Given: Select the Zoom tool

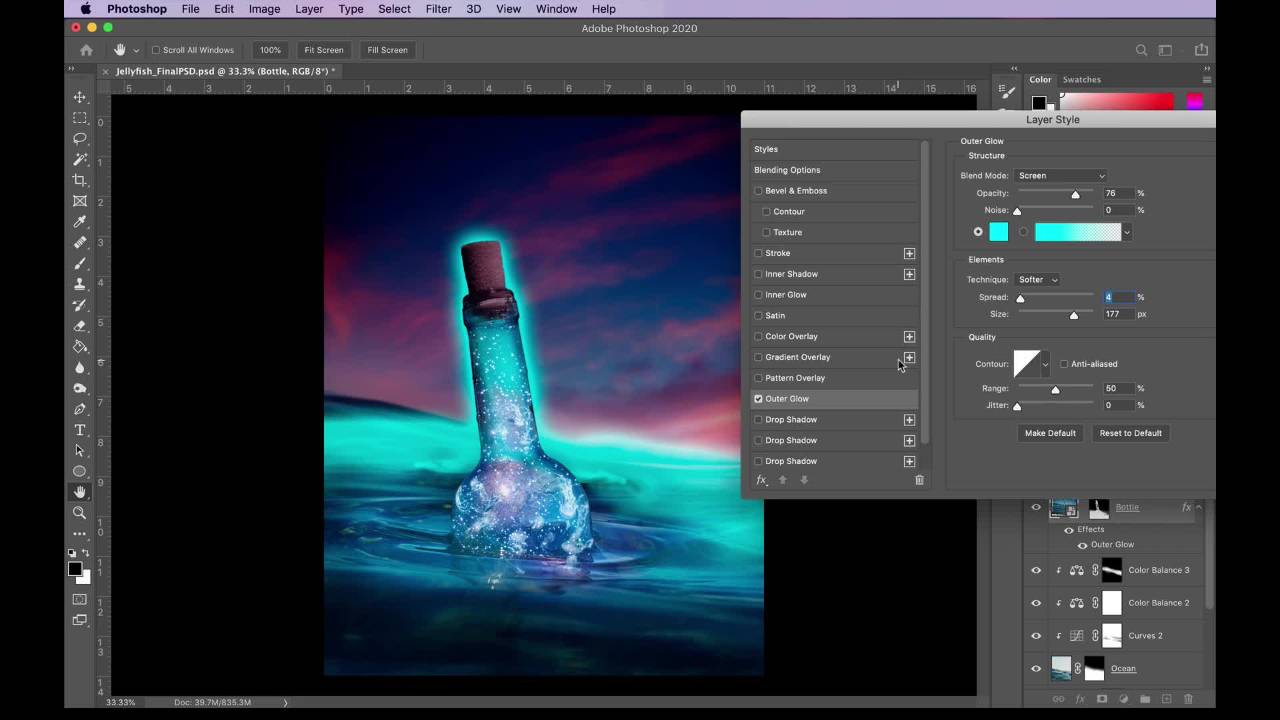Looking at the screenshot, I should tap(80, 513).
